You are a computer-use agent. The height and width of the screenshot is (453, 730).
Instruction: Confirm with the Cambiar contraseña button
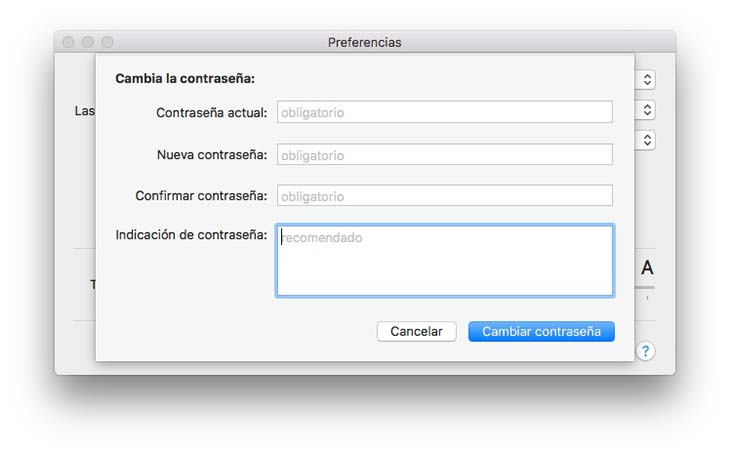[541, 331]
